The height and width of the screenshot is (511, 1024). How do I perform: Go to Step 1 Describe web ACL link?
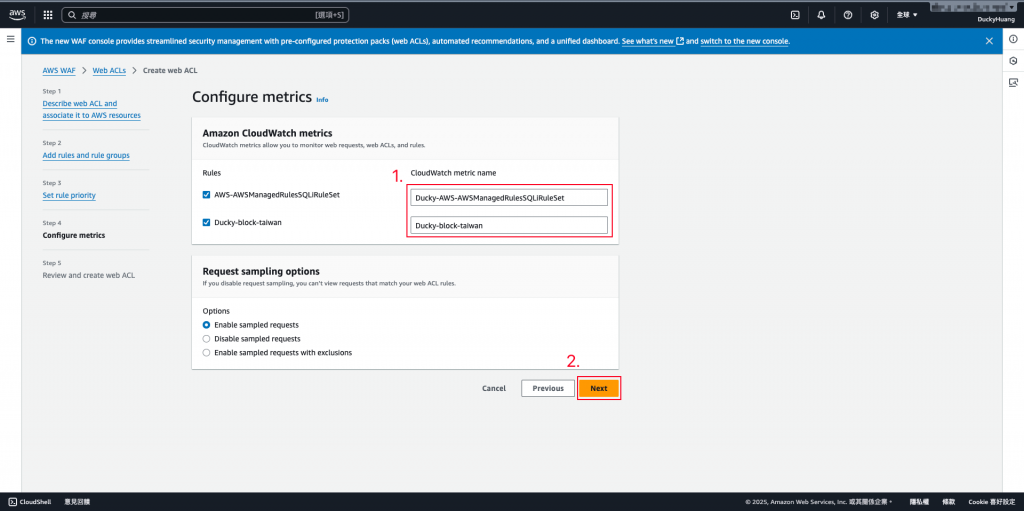91,109
